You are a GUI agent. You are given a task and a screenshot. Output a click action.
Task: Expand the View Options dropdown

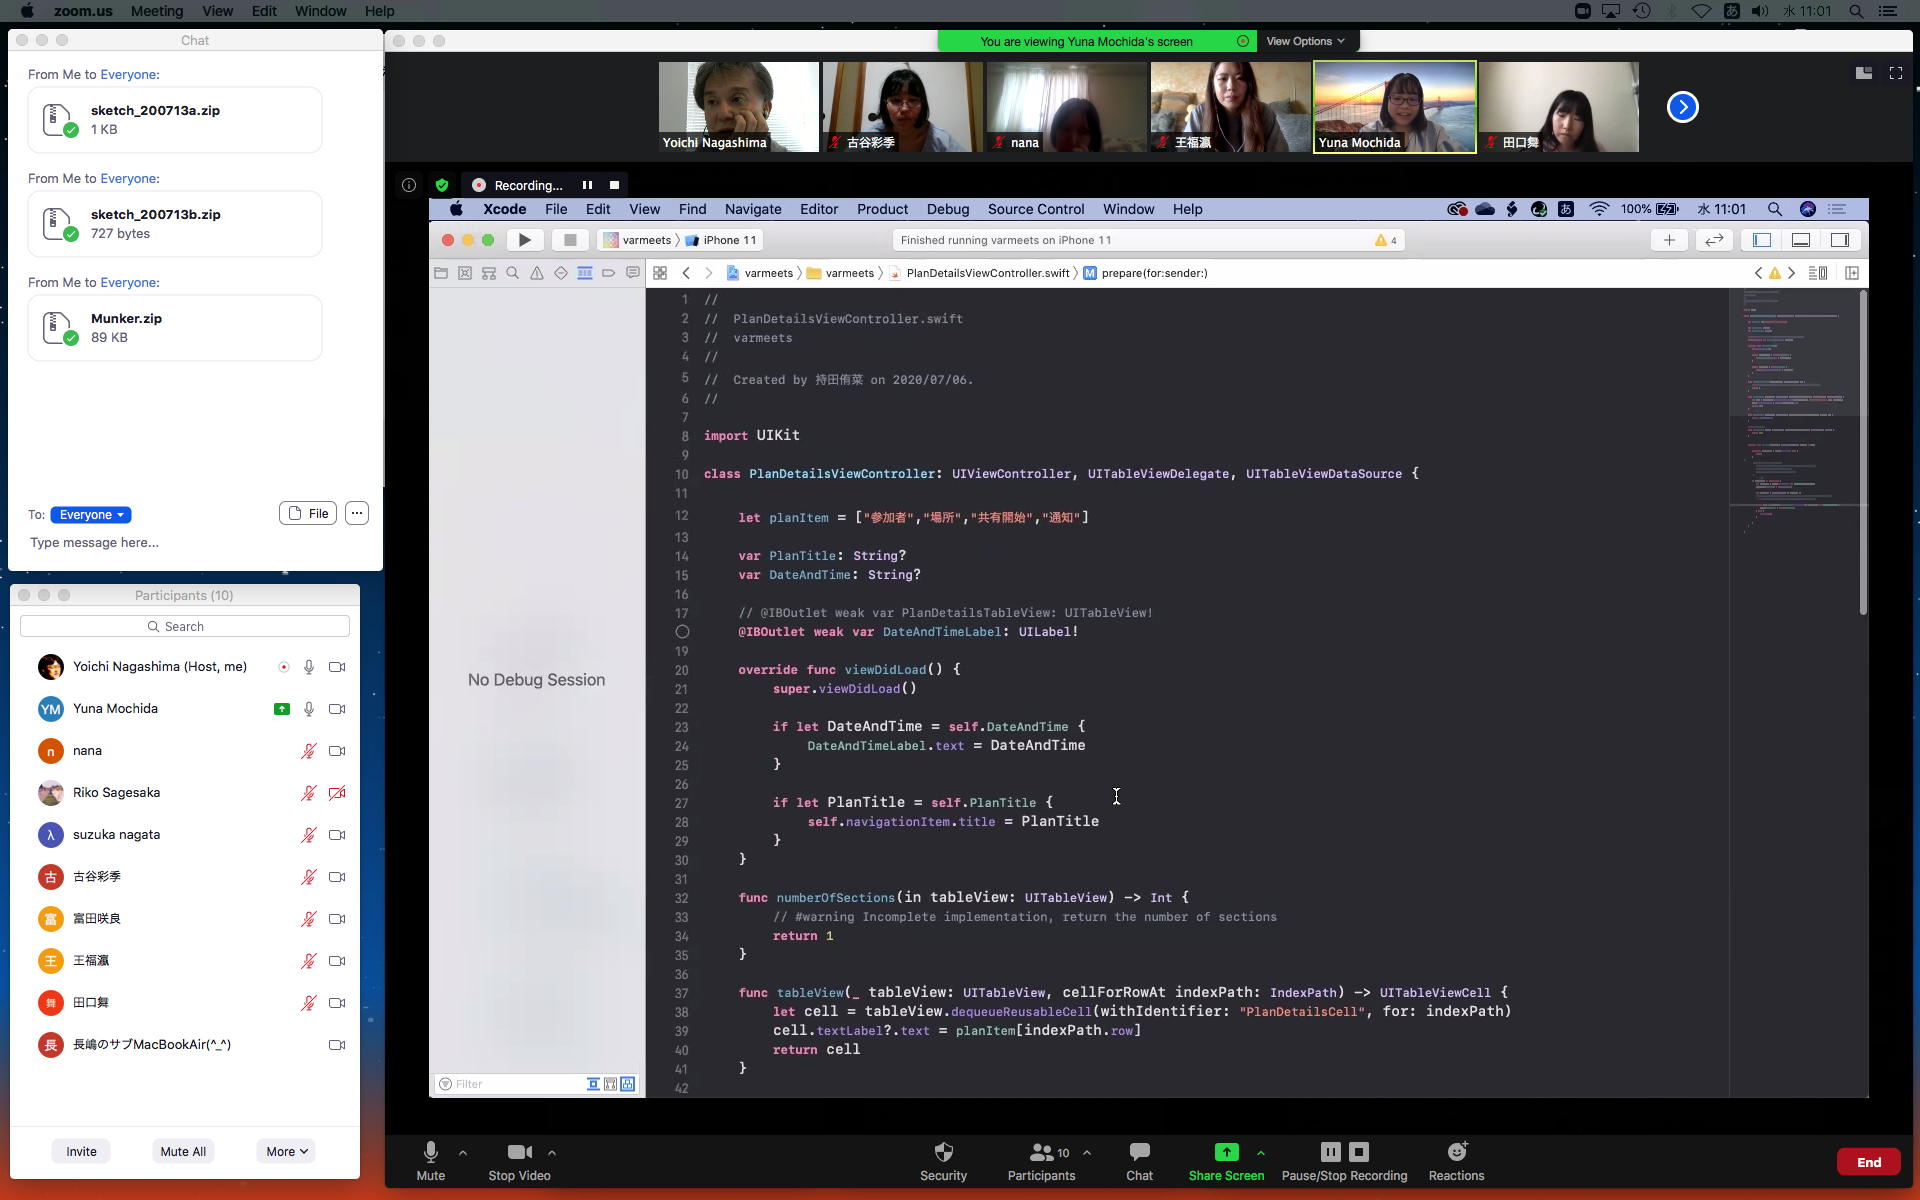tap(1305, 41)
